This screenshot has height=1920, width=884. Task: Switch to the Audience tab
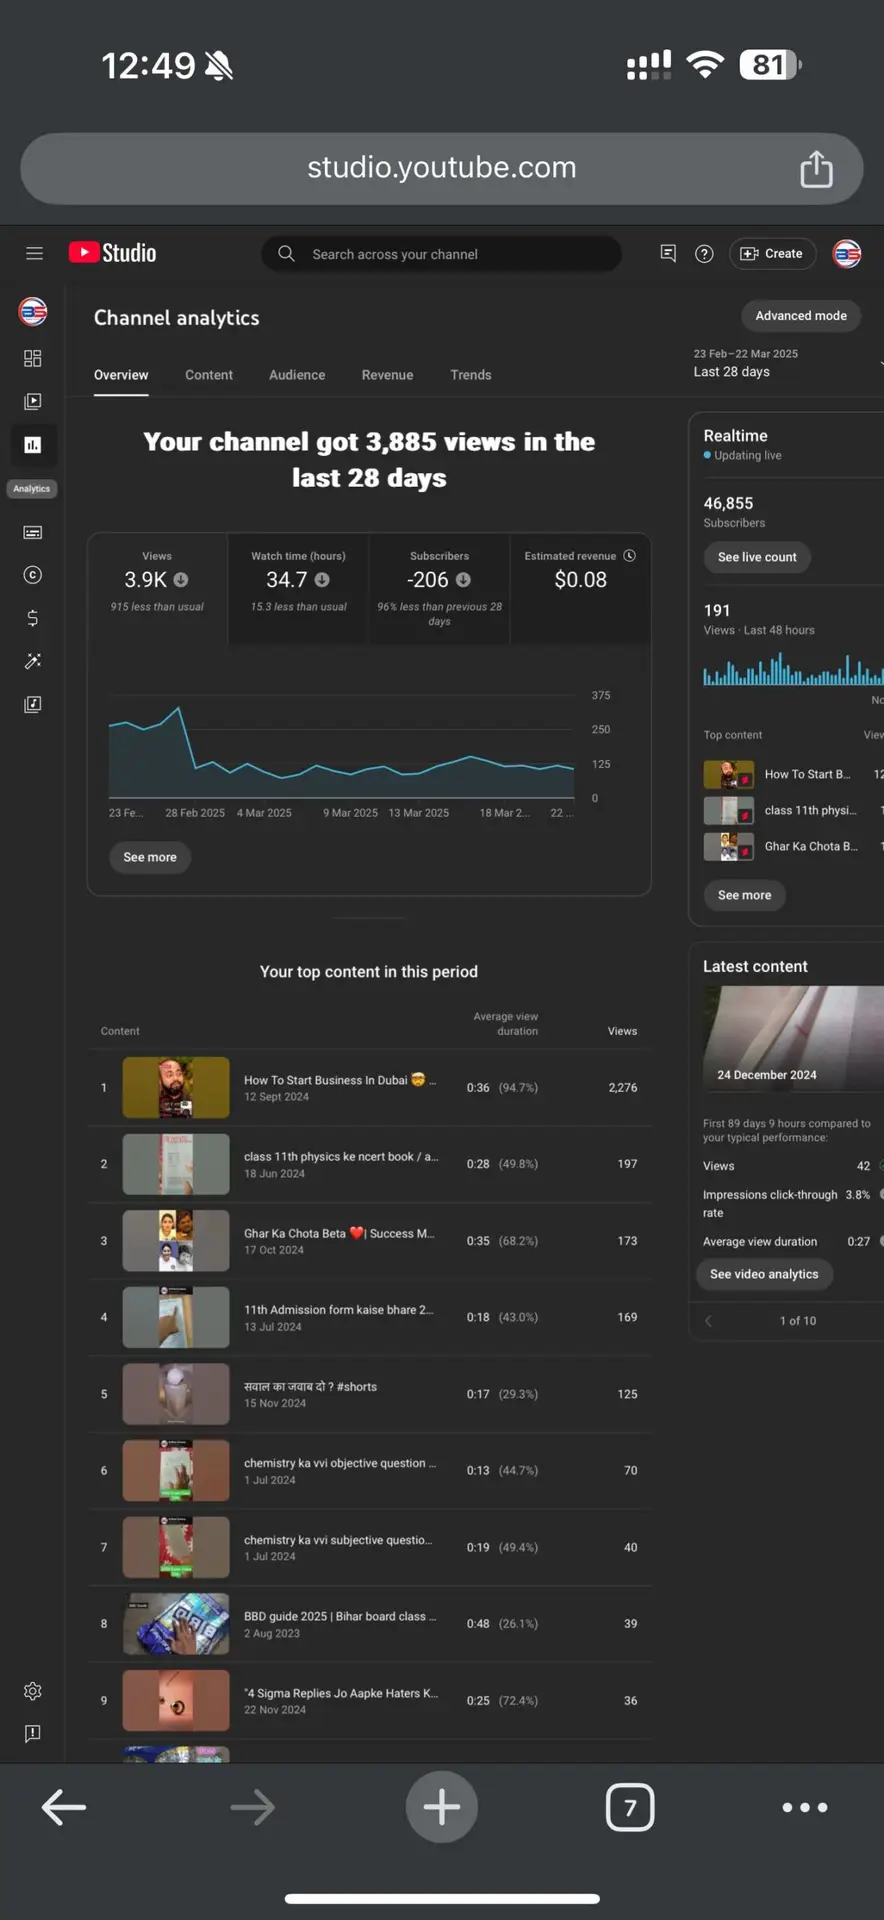297,375
